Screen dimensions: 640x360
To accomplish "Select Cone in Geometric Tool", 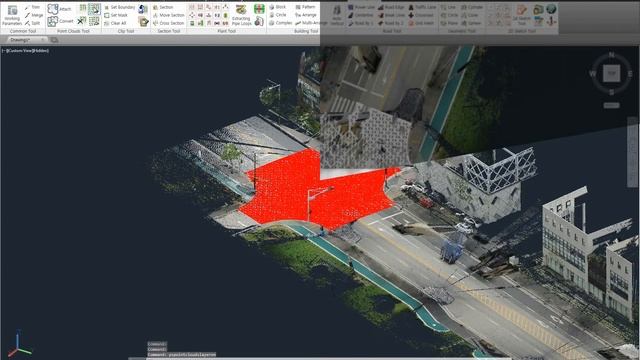I will [469, 15].
